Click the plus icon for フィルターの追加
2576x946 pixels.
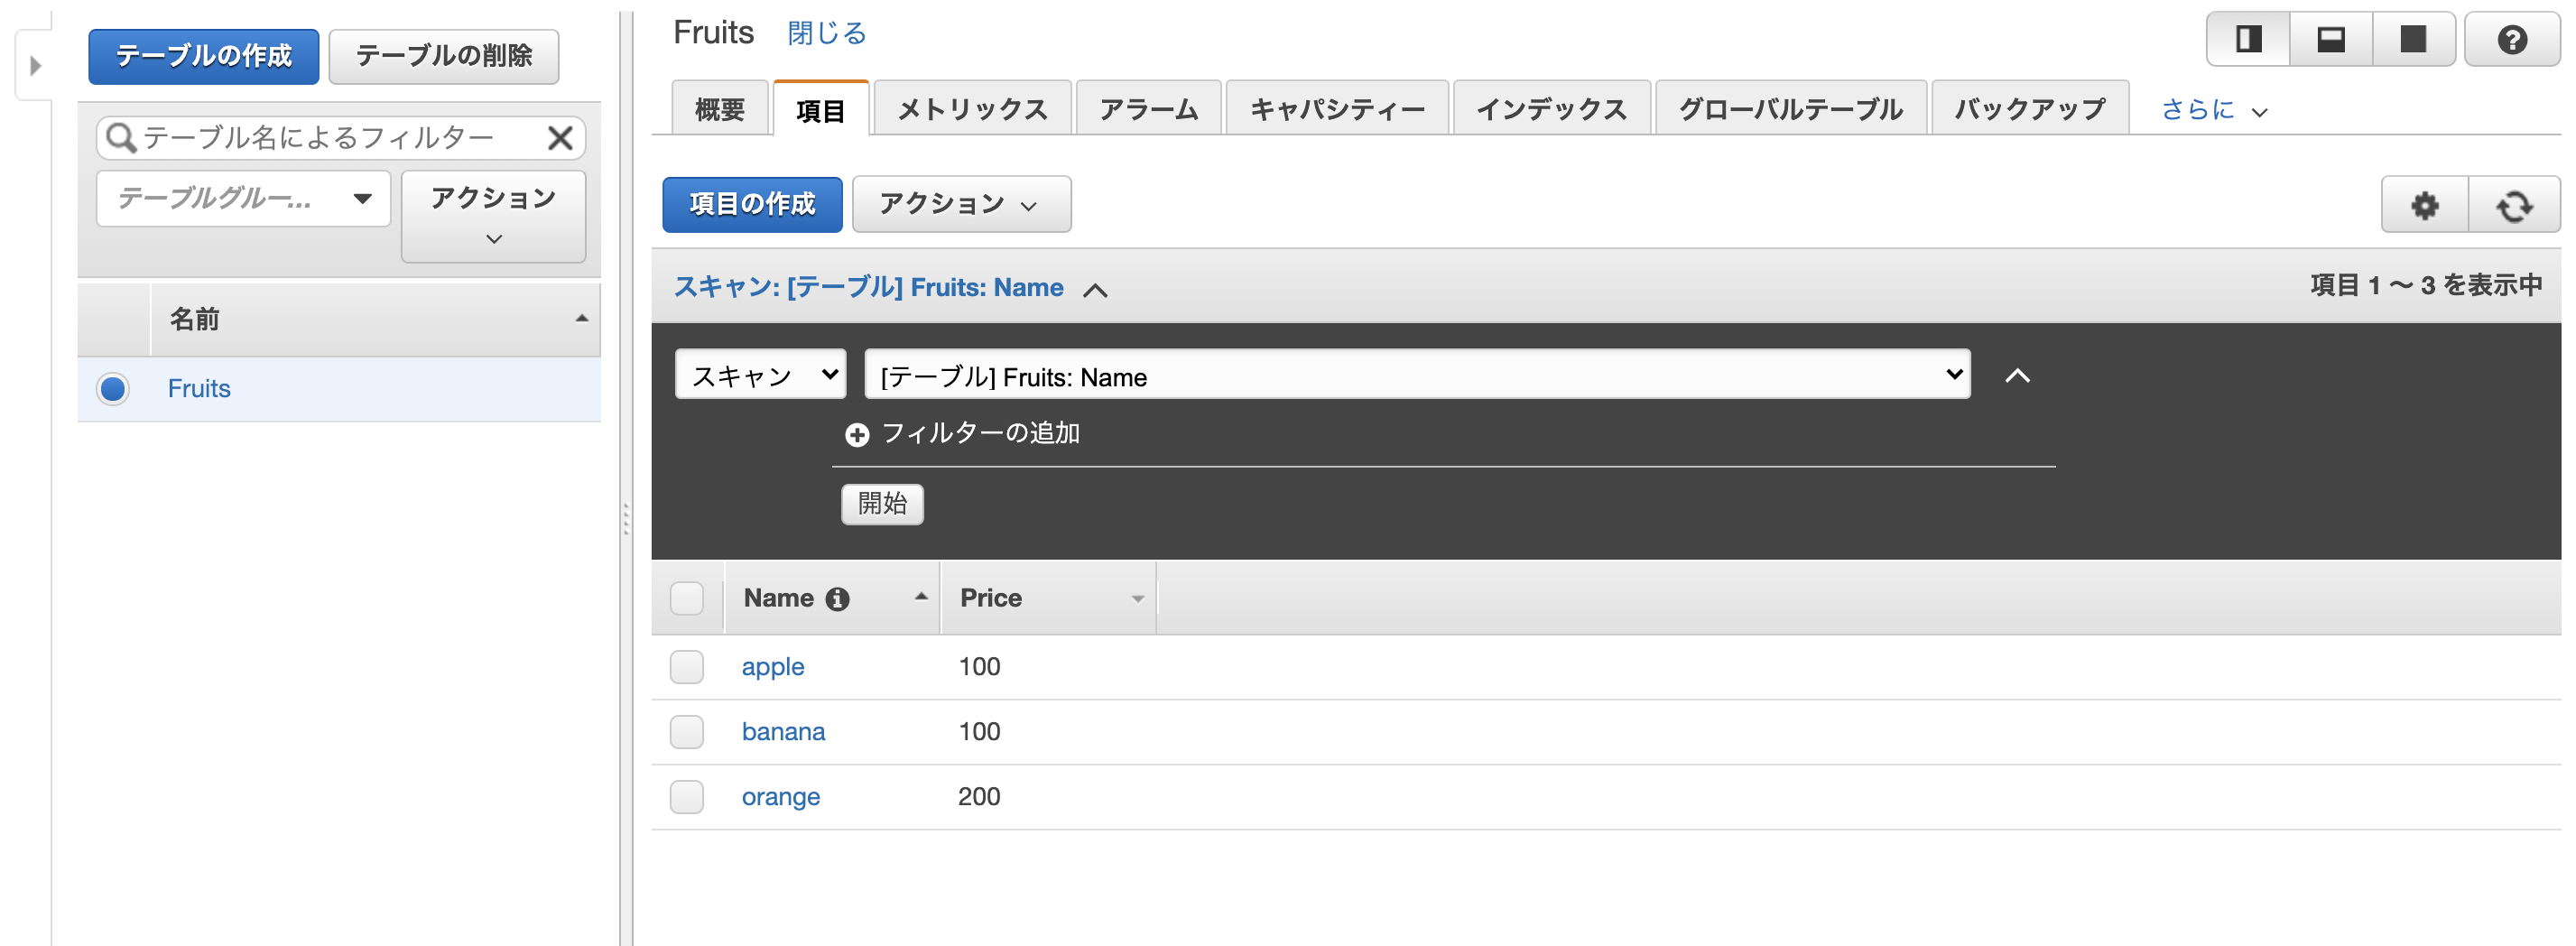[x=857, y=434]
